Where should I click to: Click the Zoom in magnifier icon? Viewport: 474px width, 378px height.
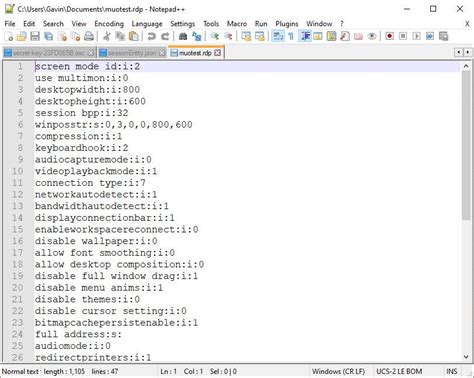(x=215, y=36)
